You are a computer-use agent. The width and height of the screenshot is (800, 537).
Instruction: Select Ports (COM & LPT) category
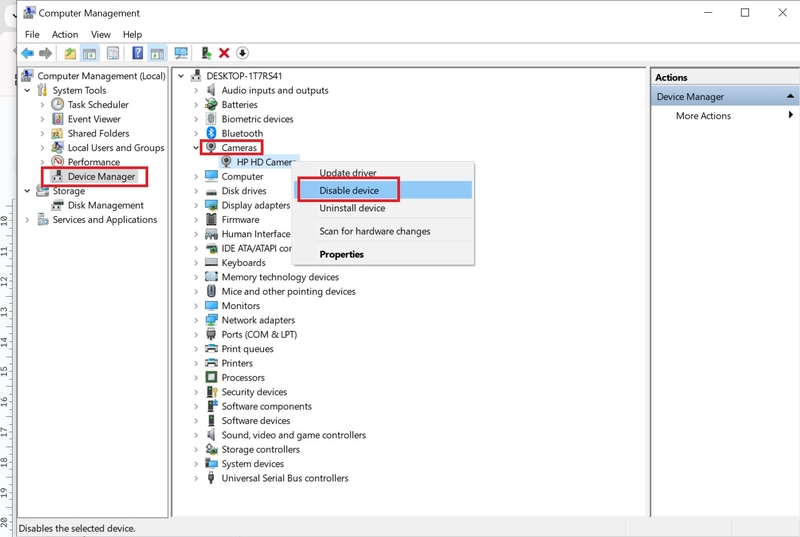pos(259,335)
